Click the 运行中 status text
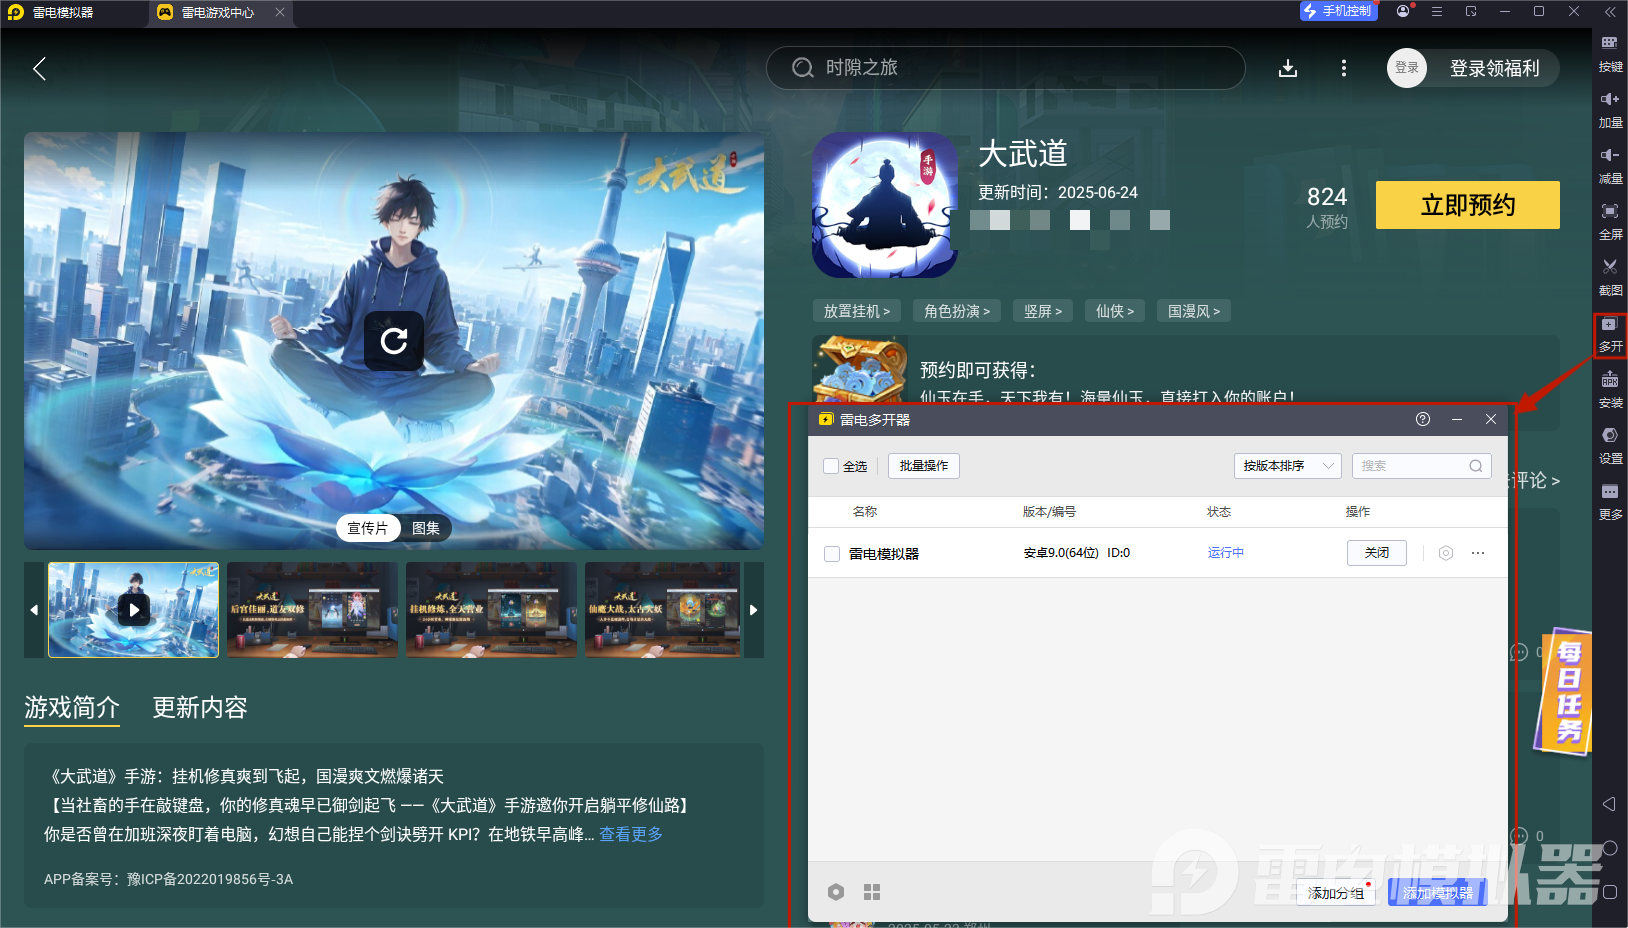The width and height of the screenshot is (1628, 928). [1226, 553]
